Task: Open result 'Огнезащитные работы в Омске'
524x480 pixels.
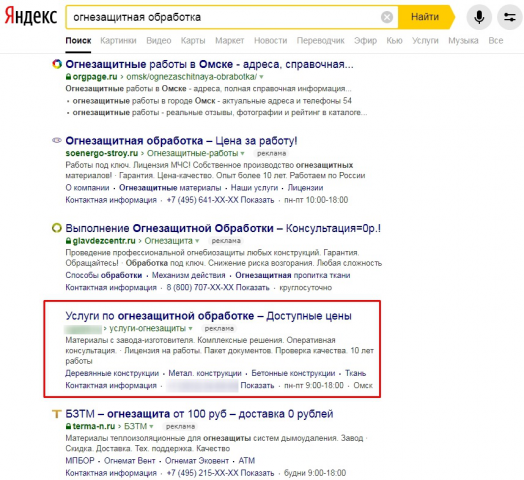Action: [x=209, y=64]
